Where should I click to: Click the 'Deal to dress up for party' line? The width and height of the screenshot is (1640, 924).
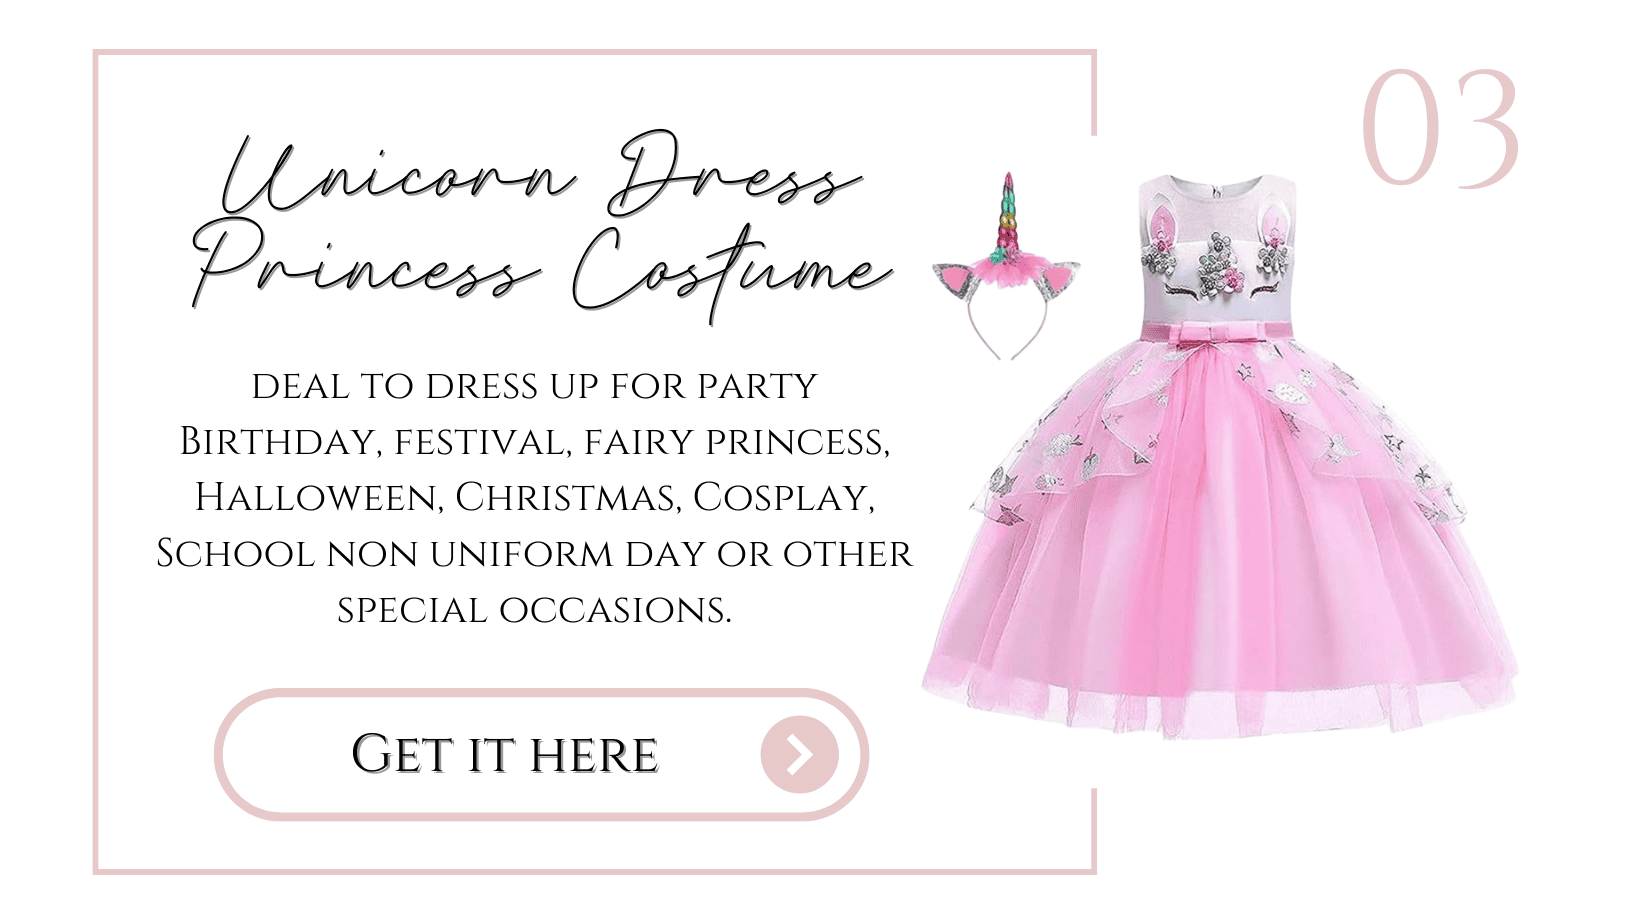pyautogui.click(x=535, y=386)
